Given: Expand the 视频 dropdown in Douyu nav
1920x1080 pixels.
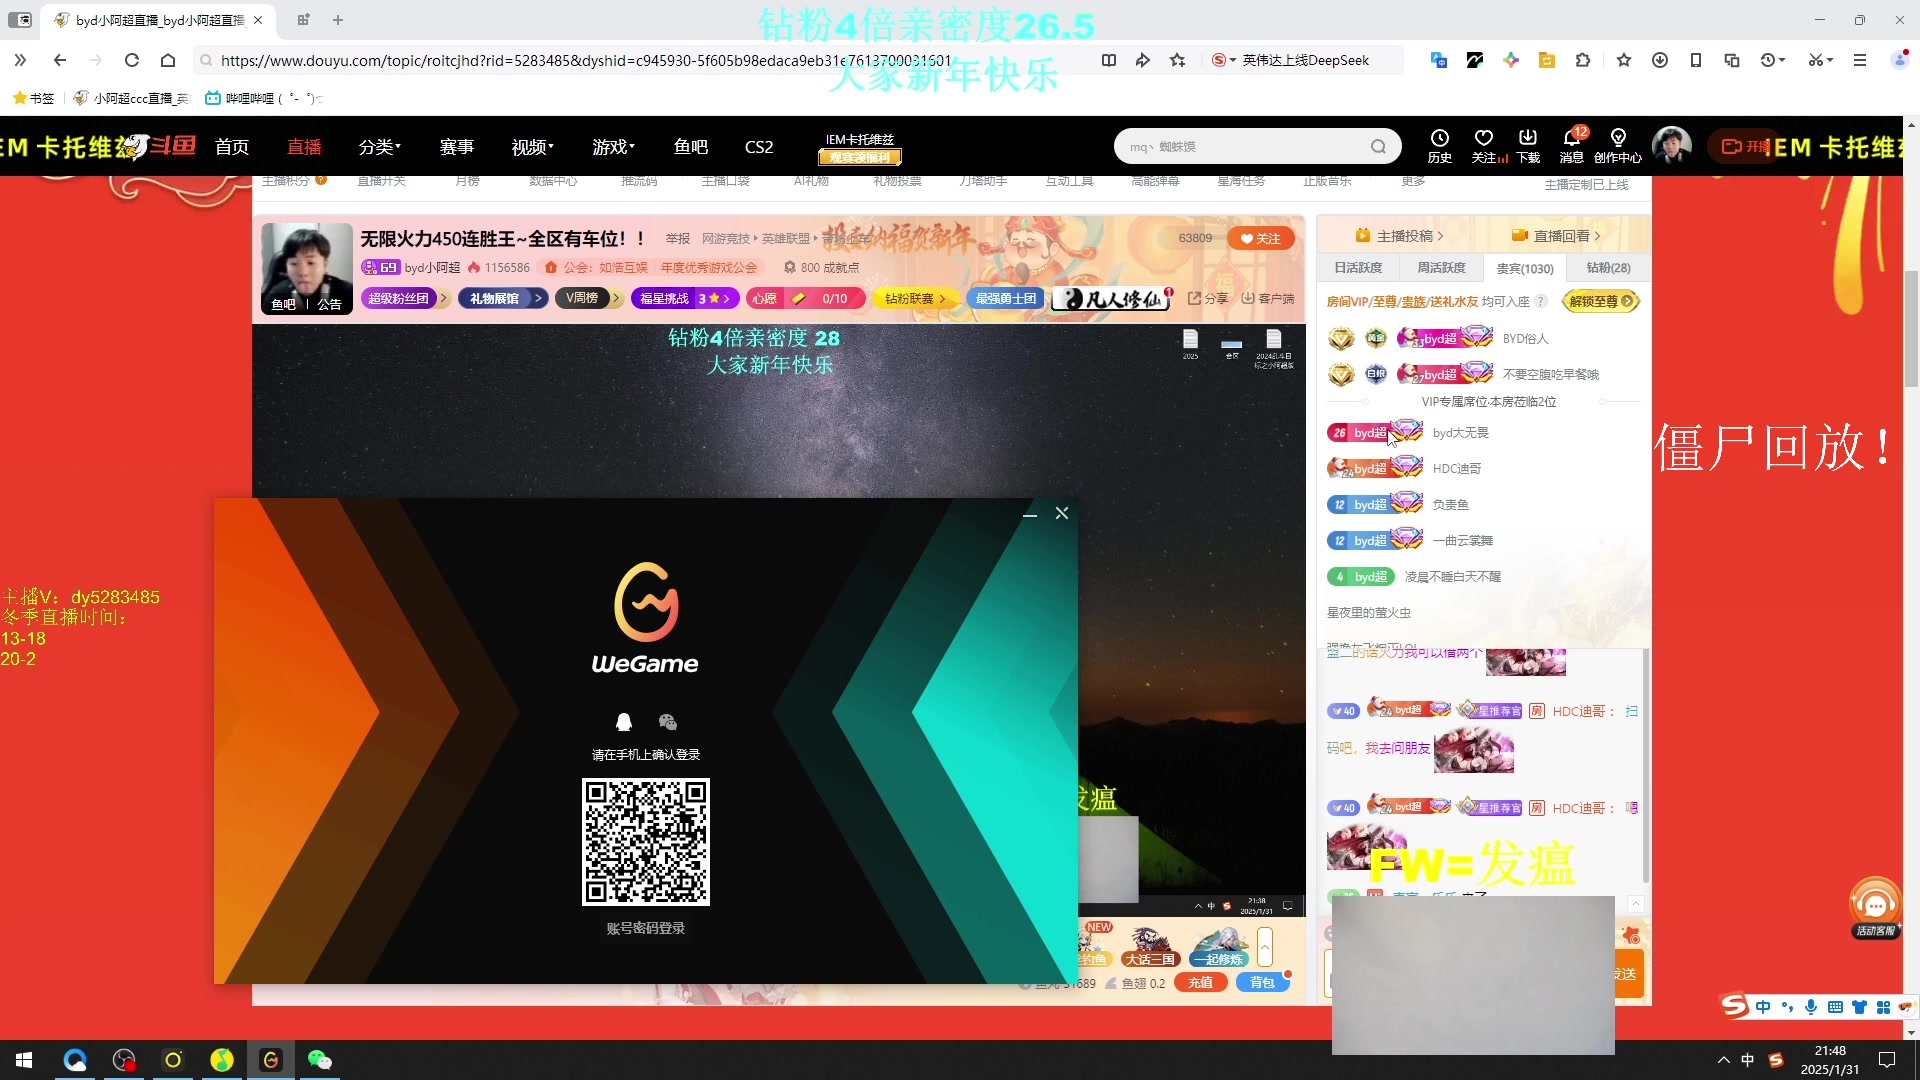Looking at the screenshot, I should pos(533,147).
